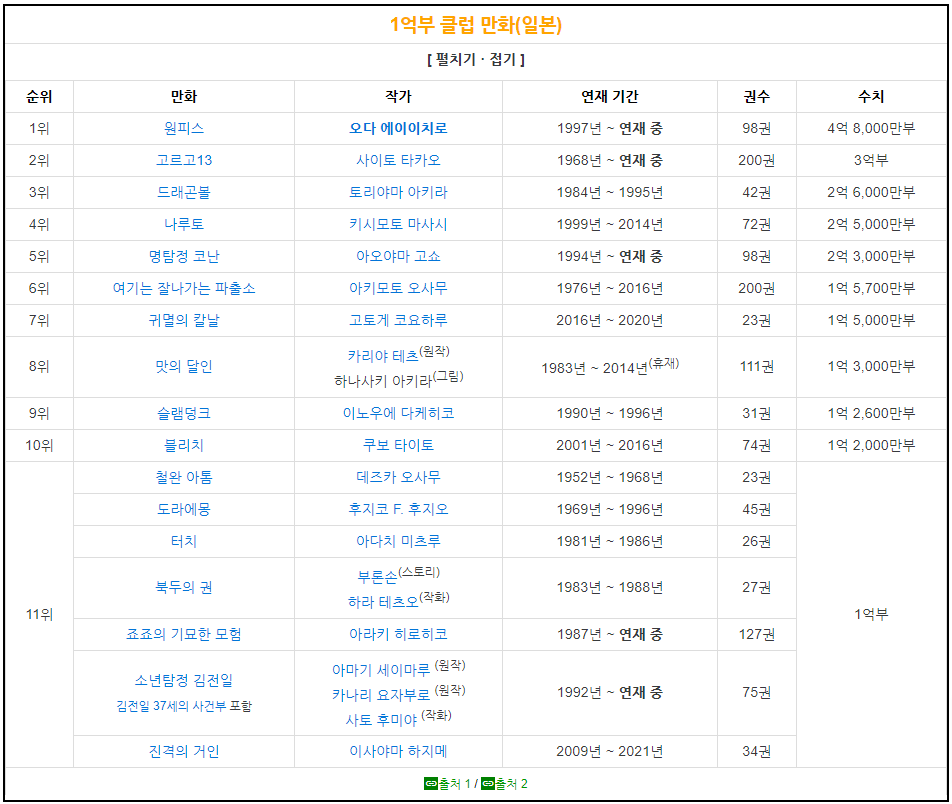Screen dimensions: 952x804
Task: Click author 토리야마 아키라
Action: (398, 192)
